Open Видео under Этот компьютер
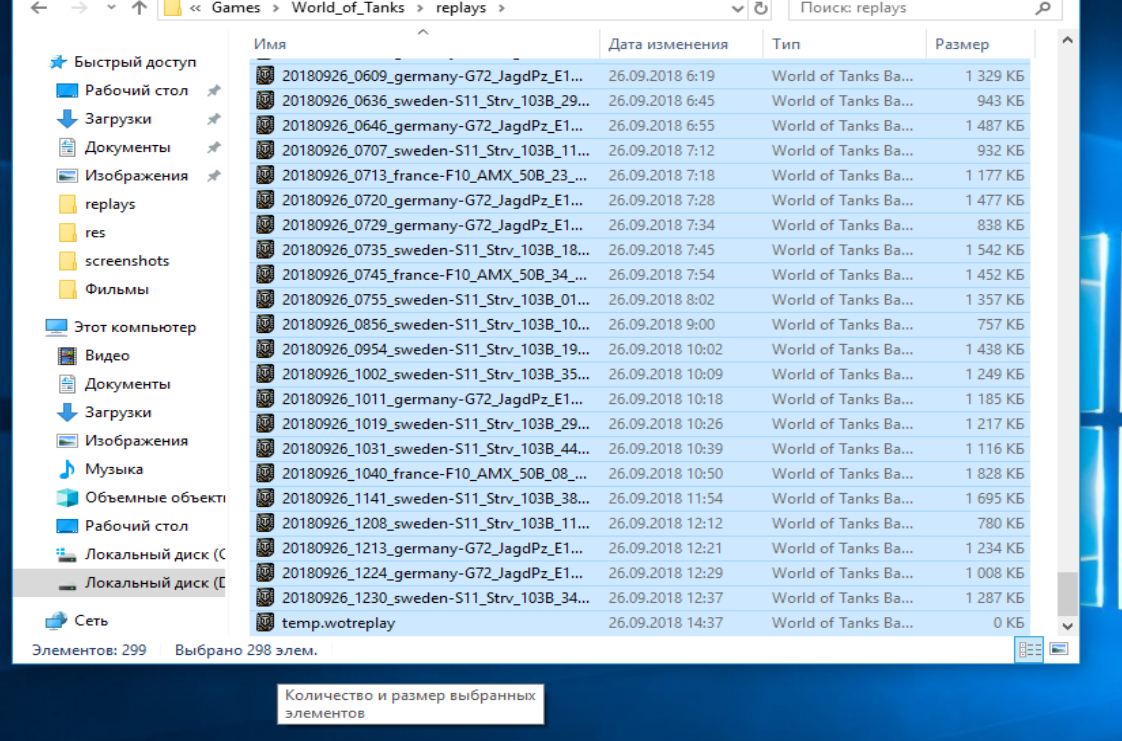1122x741 pixels. pos(107,355)
